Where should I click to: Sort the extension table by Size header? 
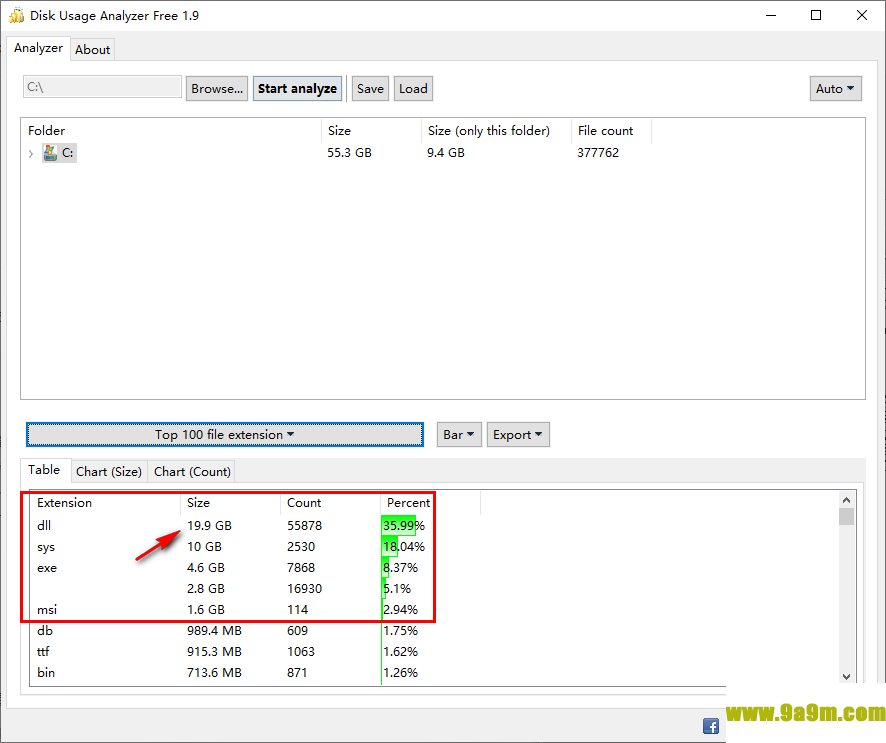[231, 503]
